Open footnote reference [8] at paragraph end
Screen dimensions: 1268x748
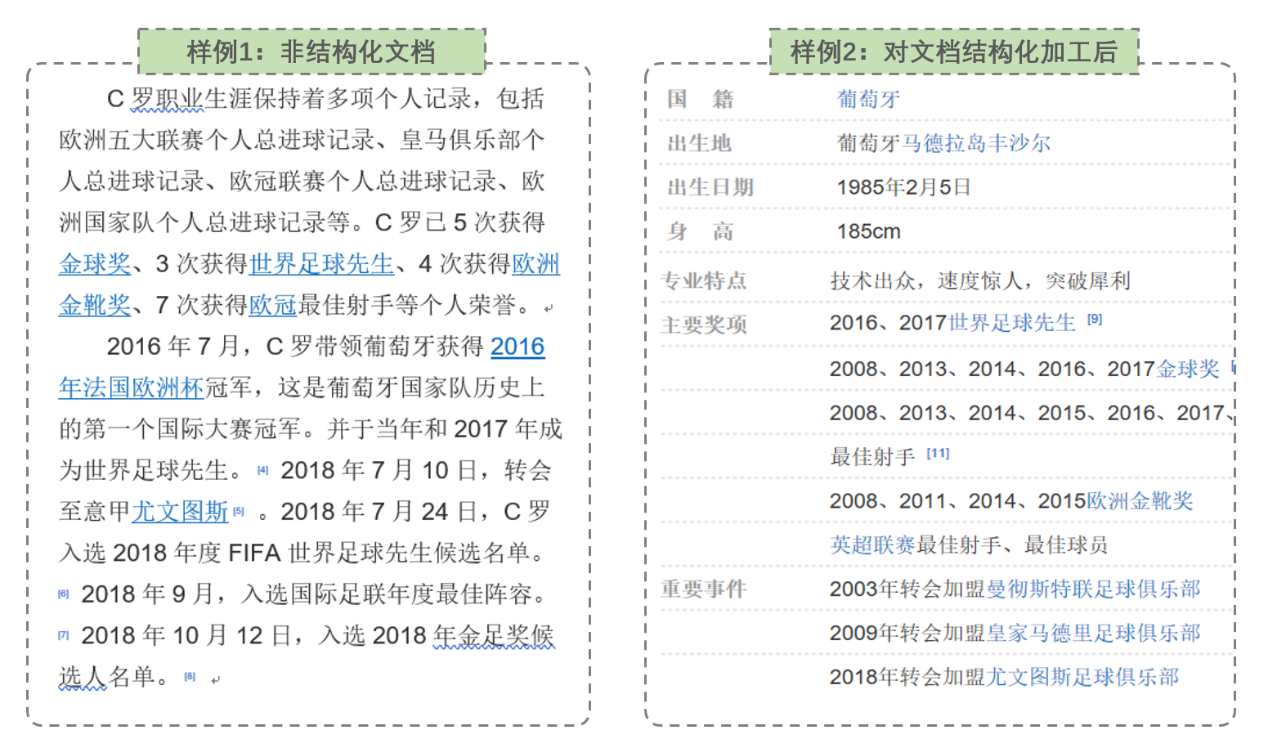click(x=190, y=677)
